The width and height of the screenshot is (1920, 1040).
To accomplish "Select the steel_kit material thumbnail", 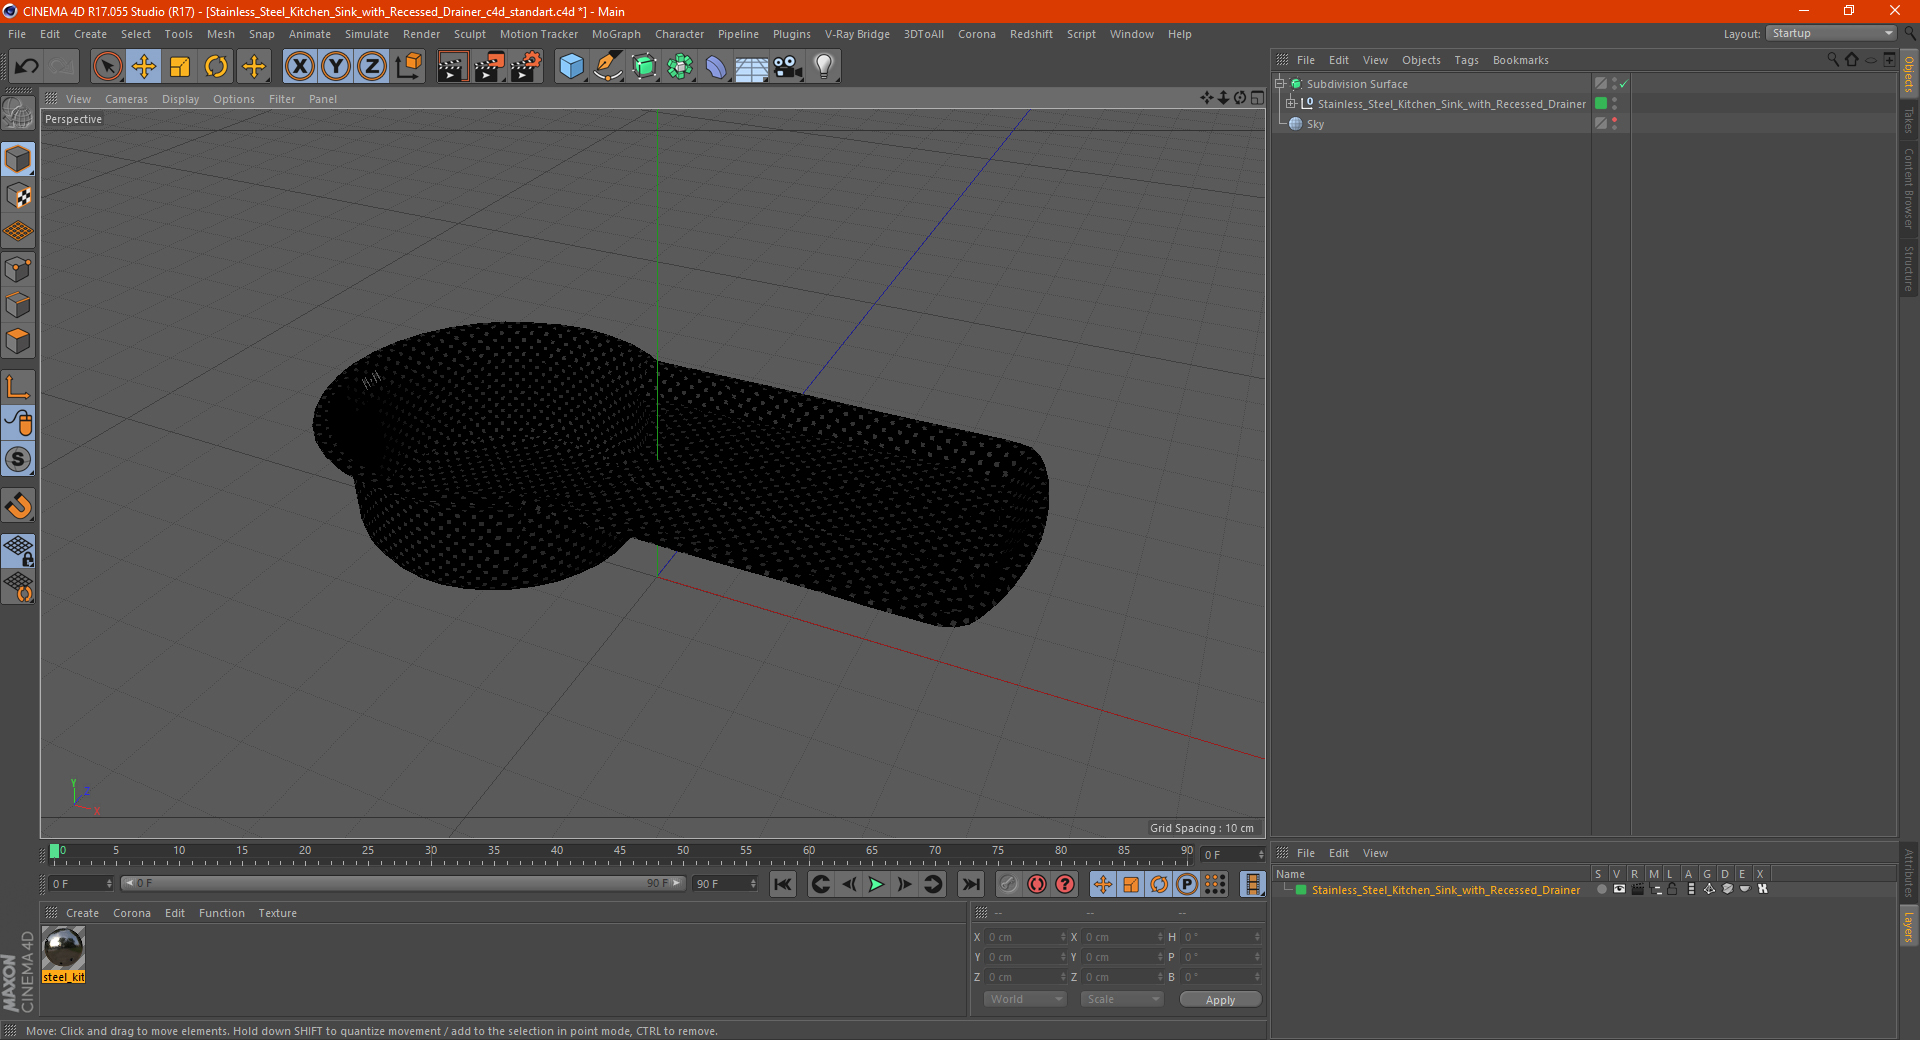I will click(64, 948).
